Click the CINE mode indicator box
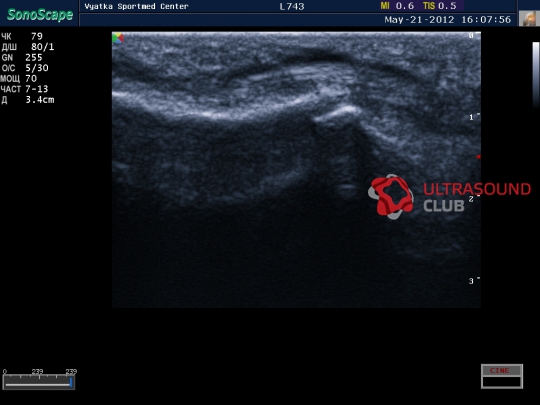Viewport: 540px width, 405px height. click(x=502, y=376)
